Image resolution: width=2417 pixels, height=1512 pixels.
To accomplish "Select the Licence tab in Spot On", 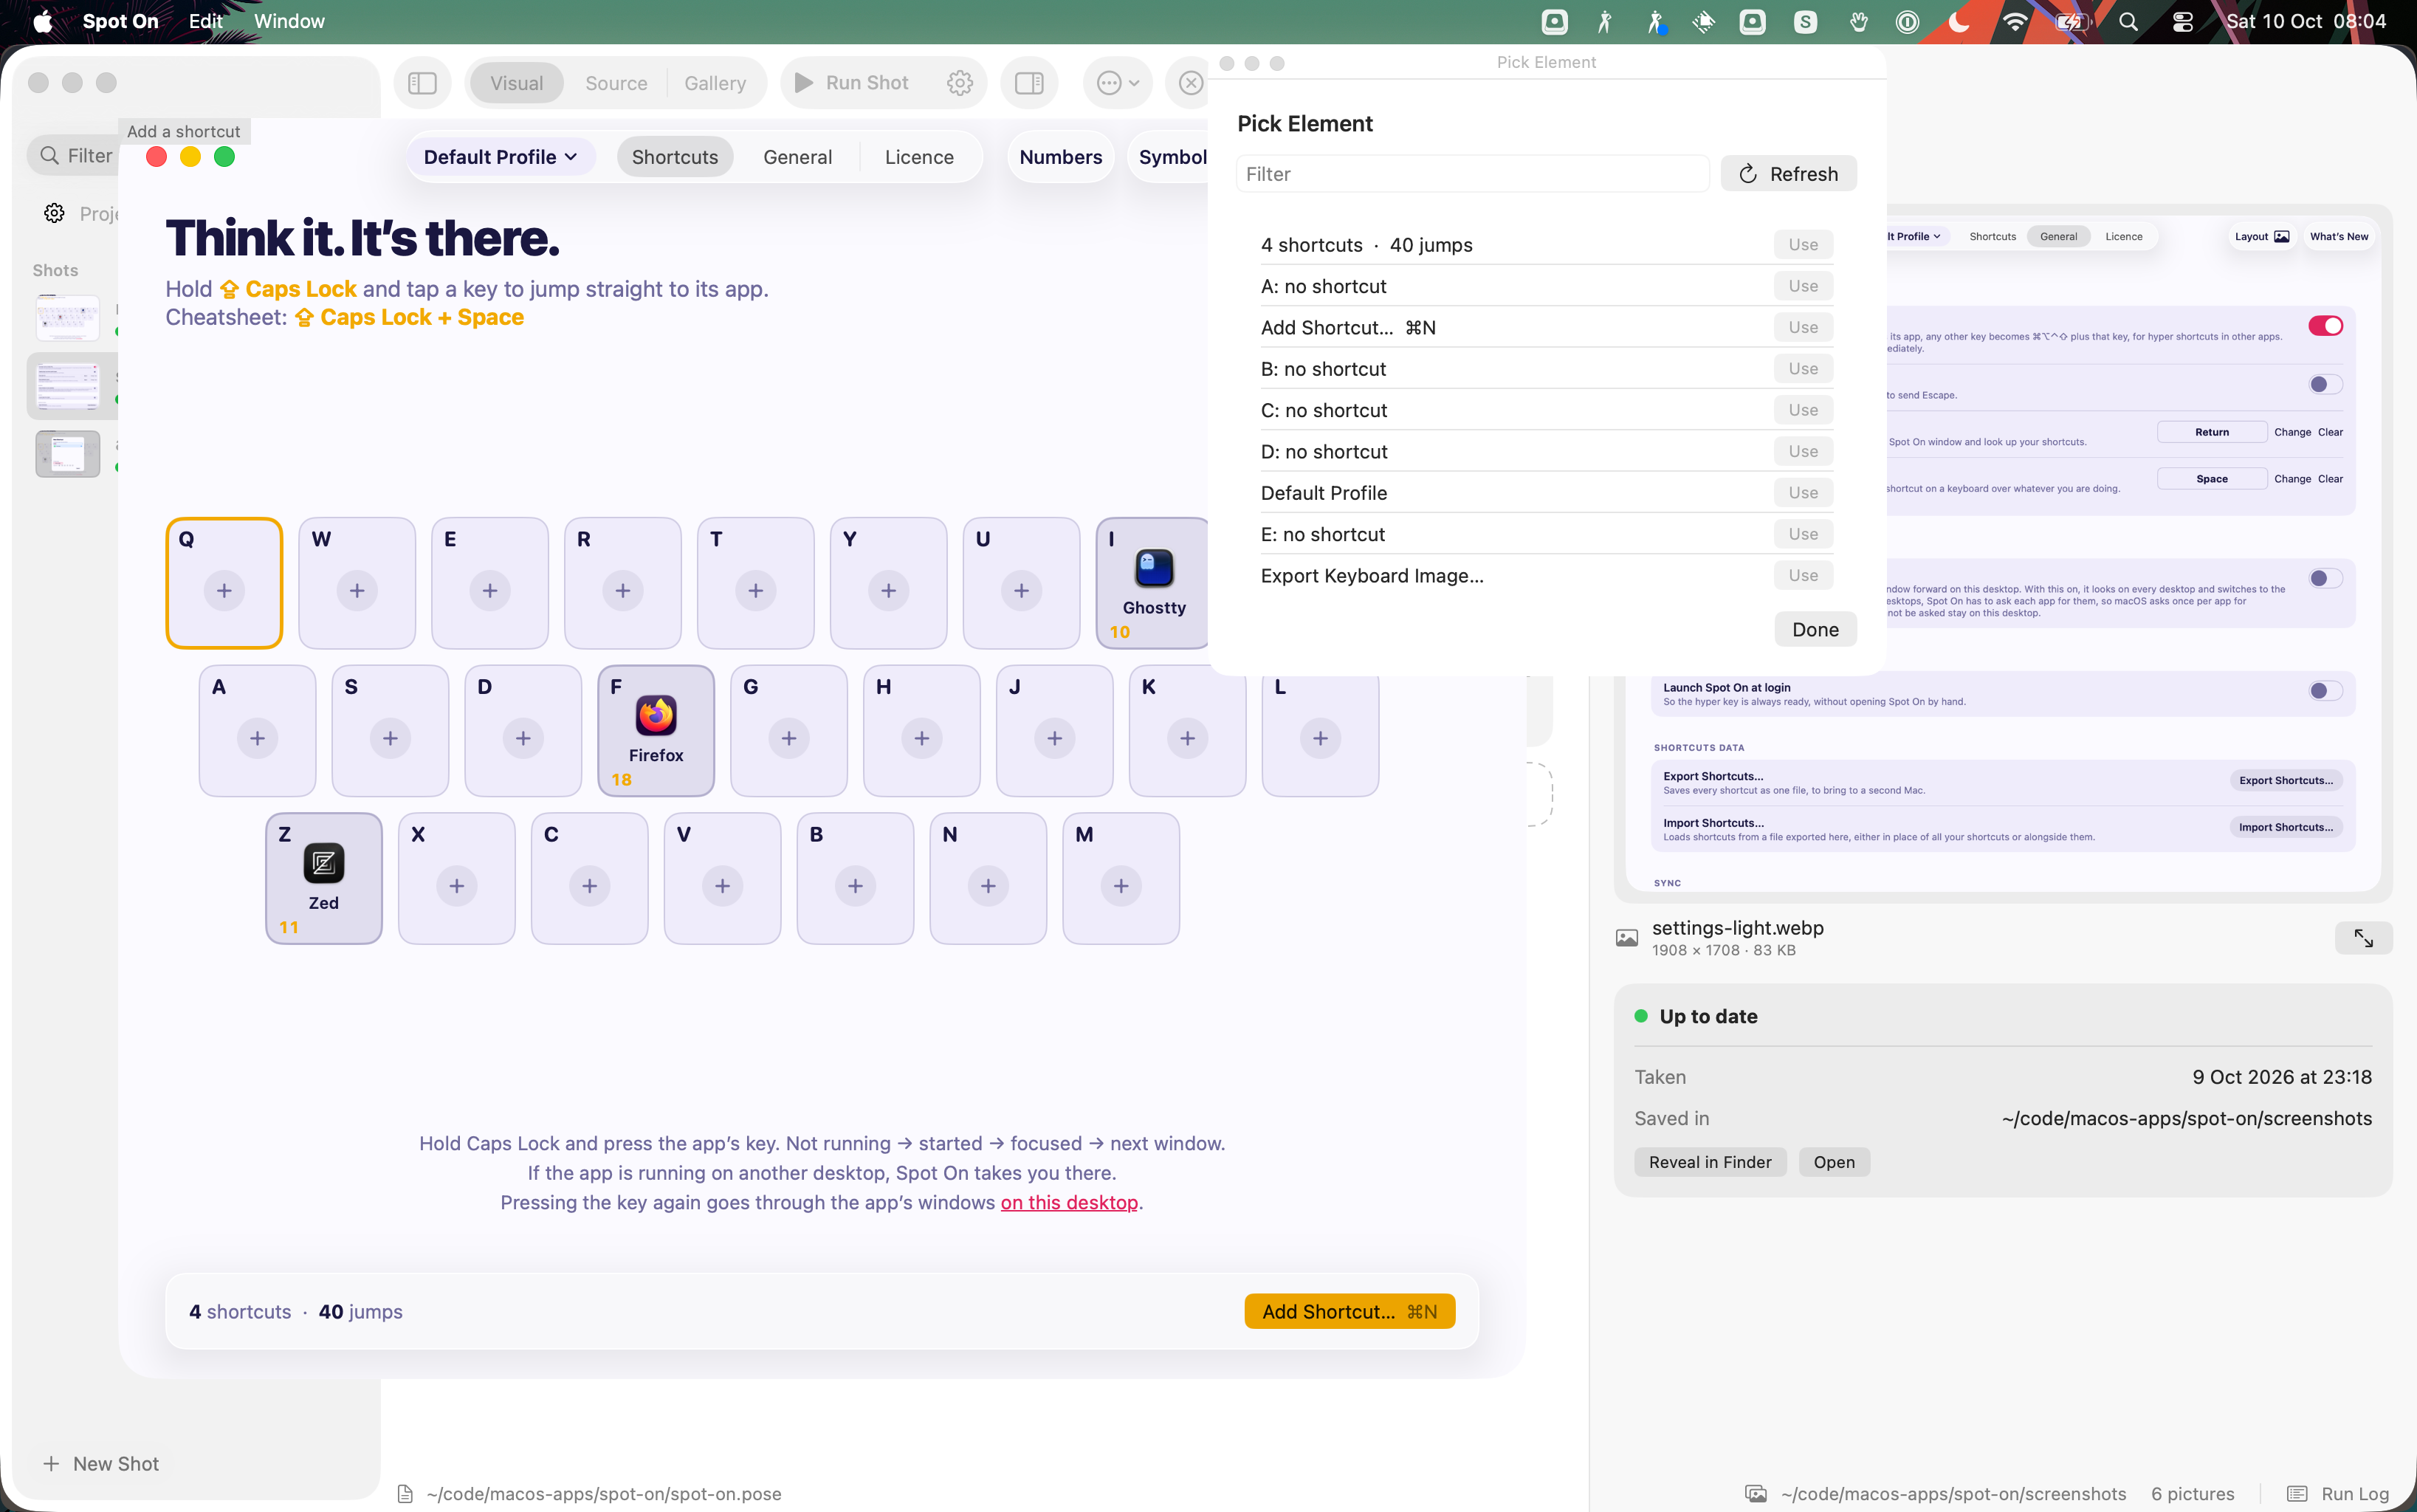I will click(919, 157).
